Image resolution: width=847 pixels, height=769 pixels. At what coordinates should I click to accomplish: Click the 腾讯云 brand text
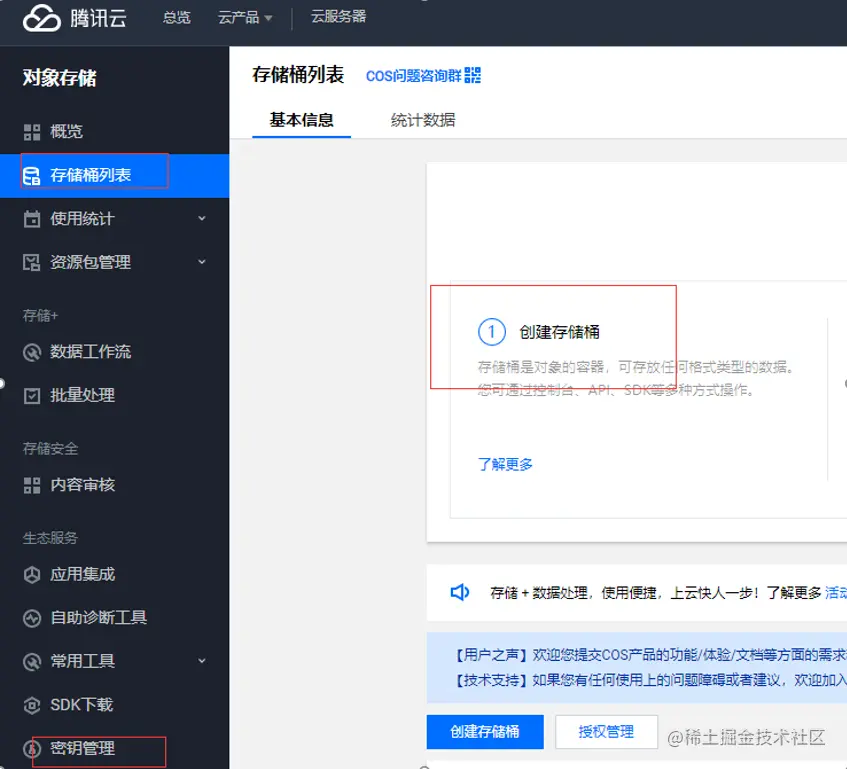(98, 19)
